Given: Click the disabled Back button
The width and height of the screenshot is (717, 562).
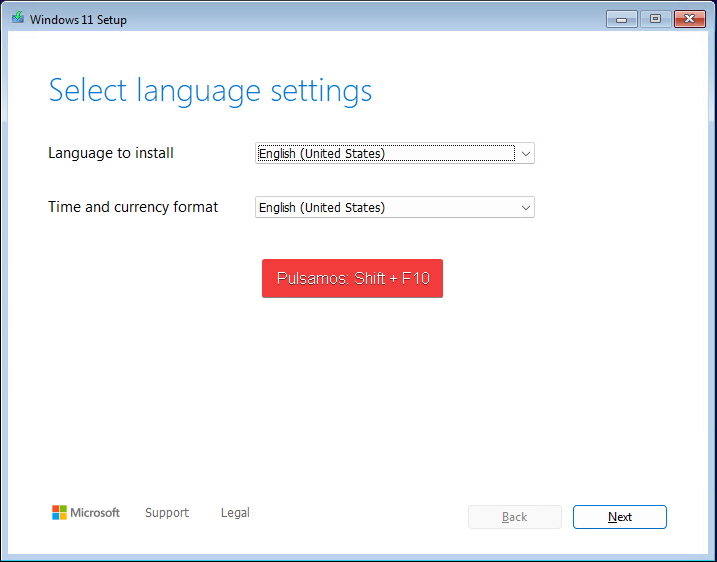Looking at the screenshot, I should [x=514, y=517].
